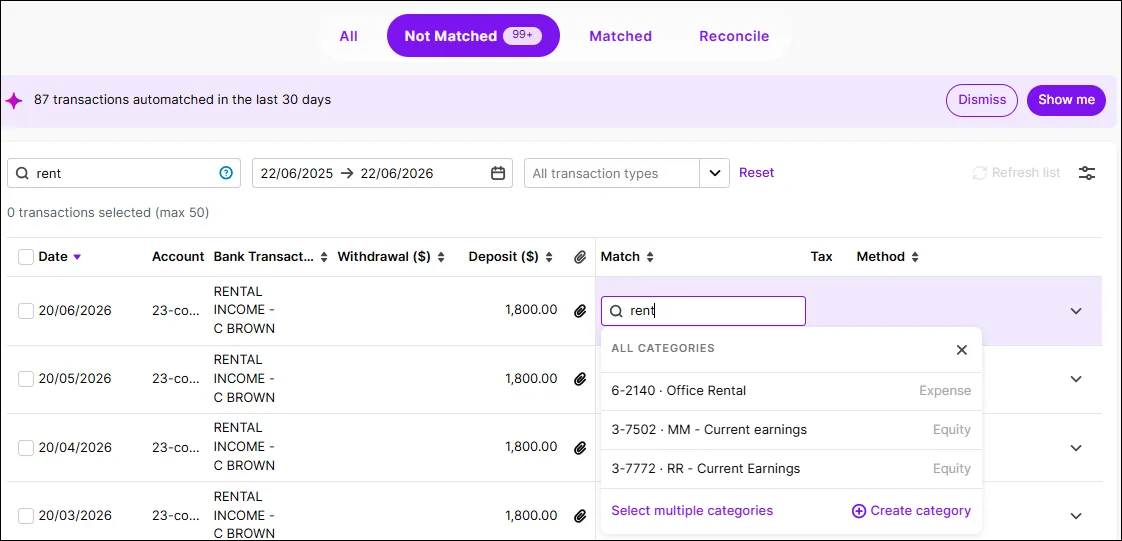The height and width of the screenshot is (541, 1122).
Task: Tick the select-all checkbox in header
Action: click(x=26, y=257)
